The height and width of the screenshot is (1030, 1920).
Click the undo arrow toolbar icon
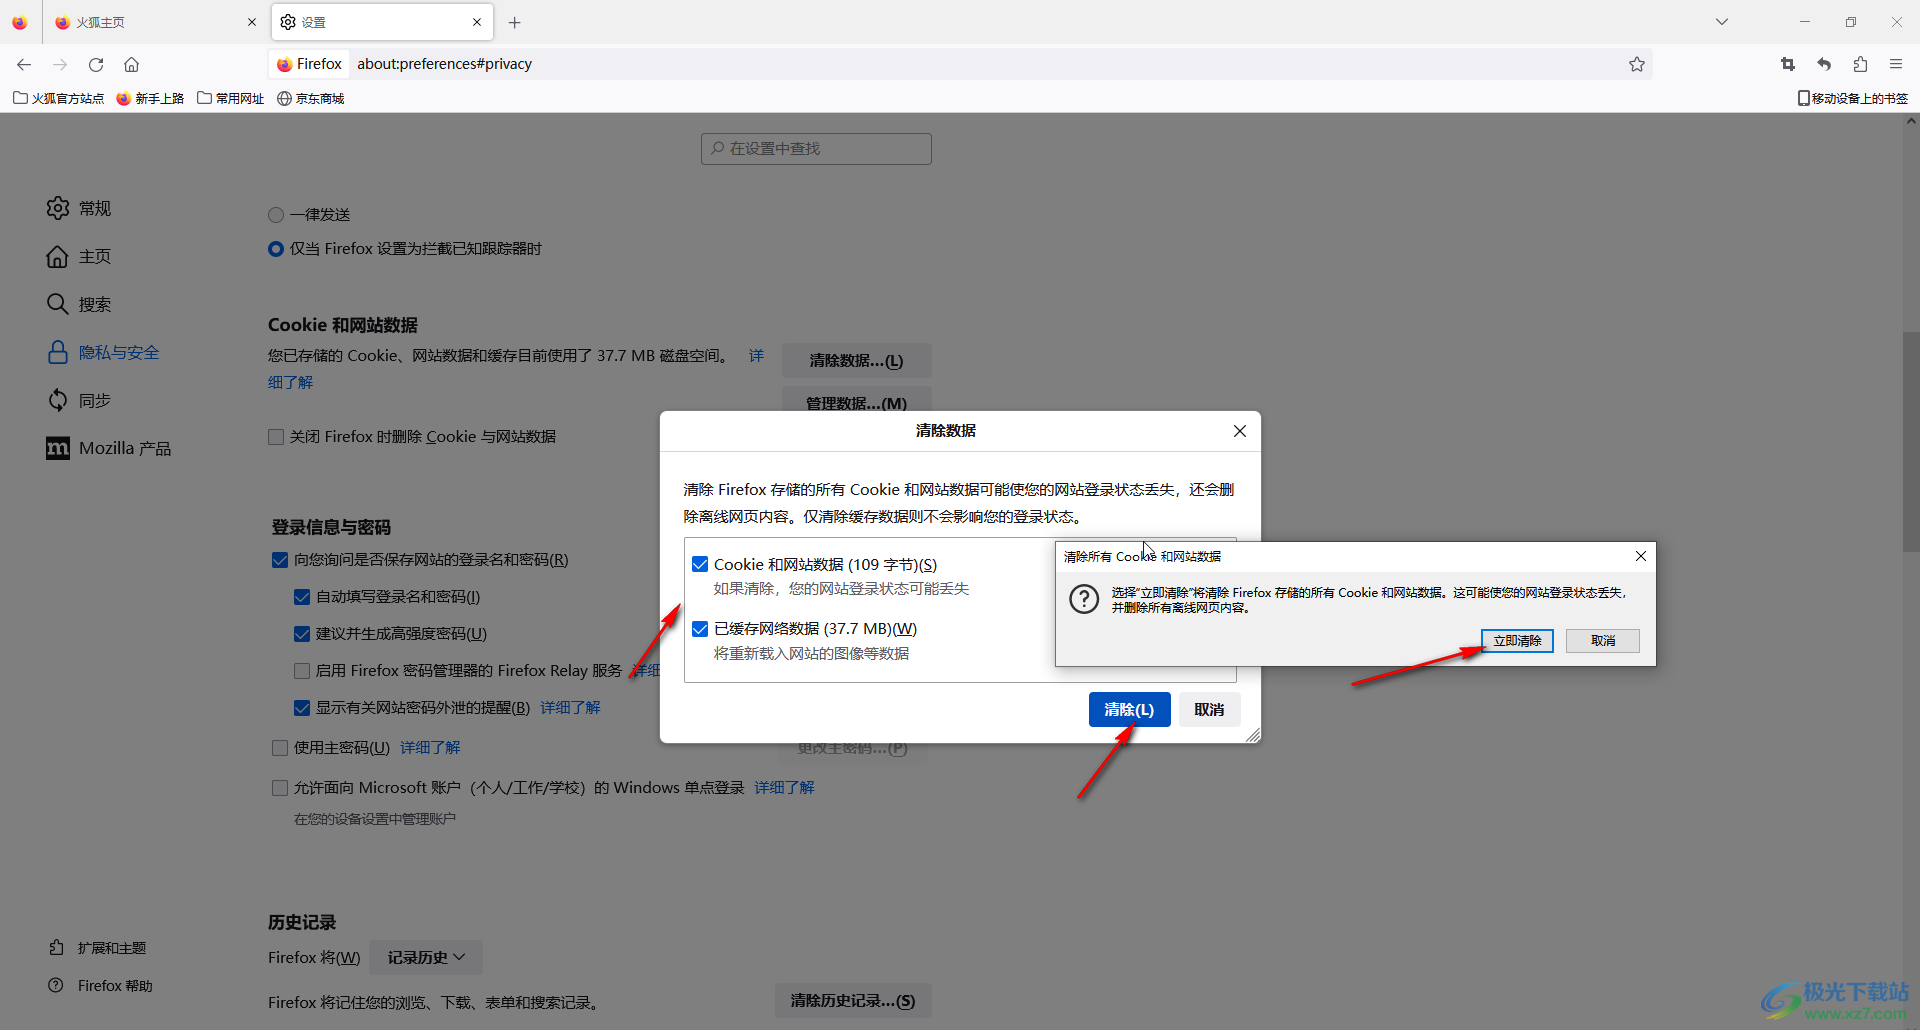[1824, 64]
